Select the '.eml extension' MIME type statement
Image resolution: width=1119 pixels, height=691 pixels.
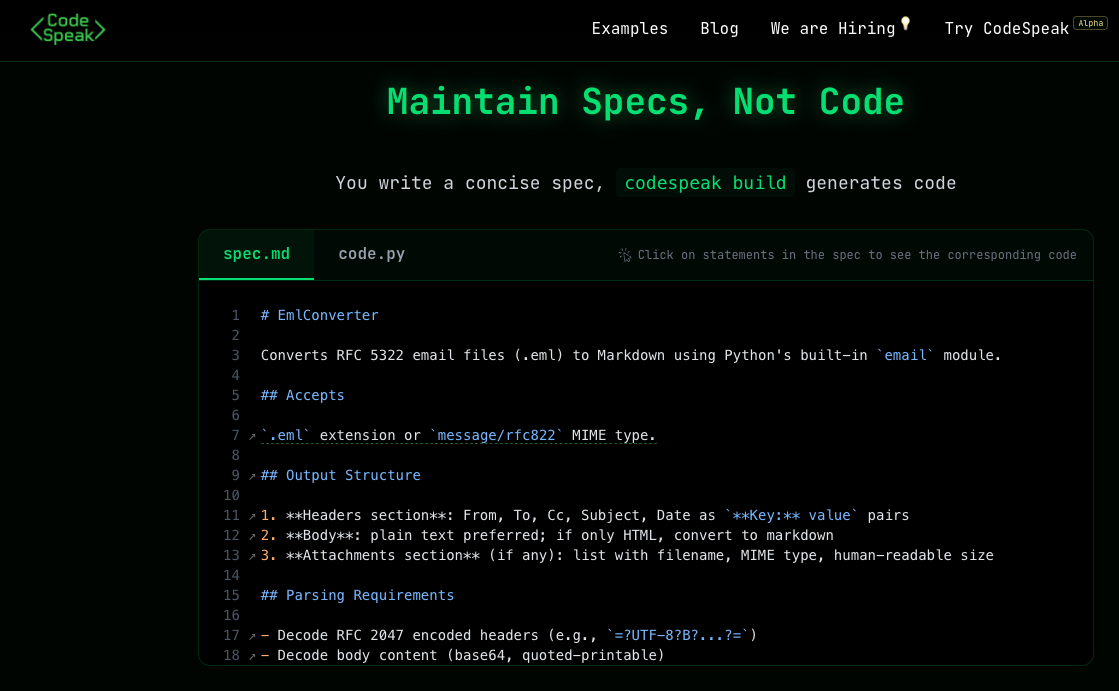pos(458,435)
